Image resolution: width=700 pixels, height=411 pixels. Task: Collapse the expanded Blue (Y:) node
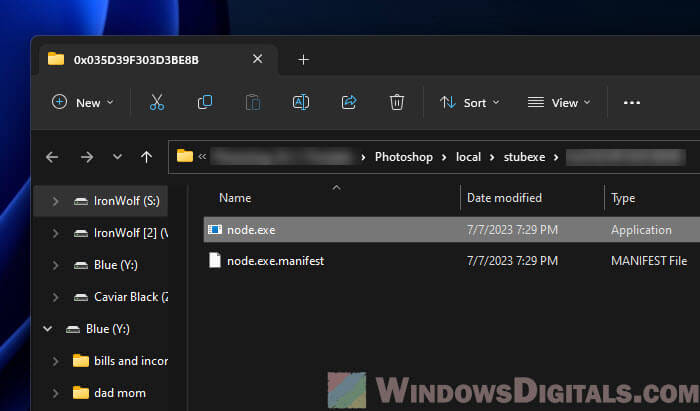tap(47, 329)
